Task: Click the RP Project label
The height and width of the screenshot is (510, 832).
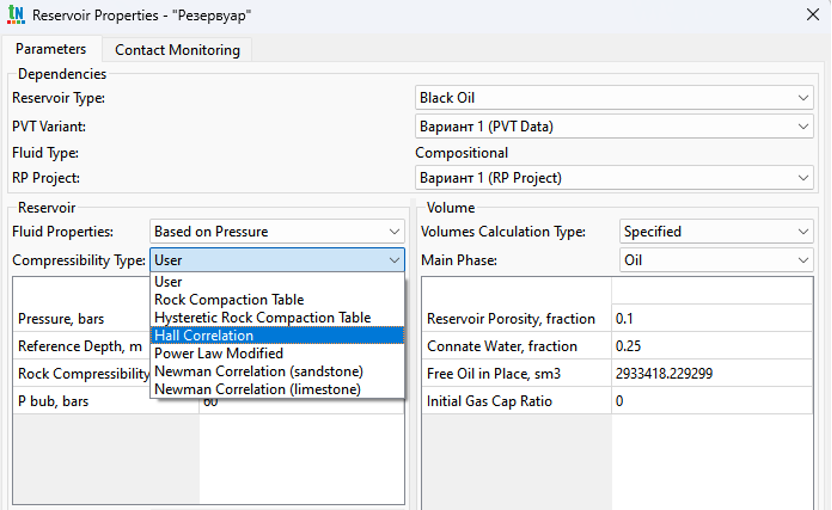Action: coord(46,178)
